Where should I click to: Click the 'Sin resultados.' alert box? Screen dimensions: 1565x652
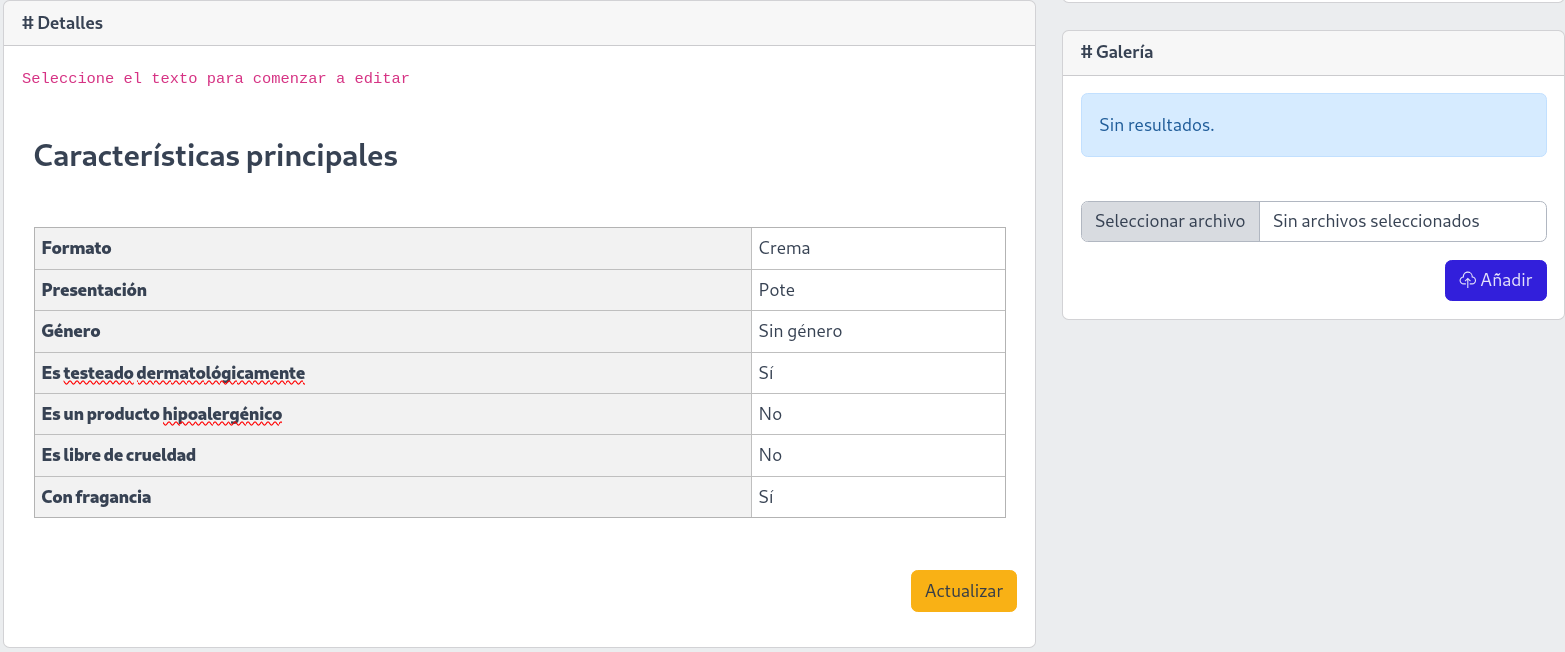pos(1312,125)
